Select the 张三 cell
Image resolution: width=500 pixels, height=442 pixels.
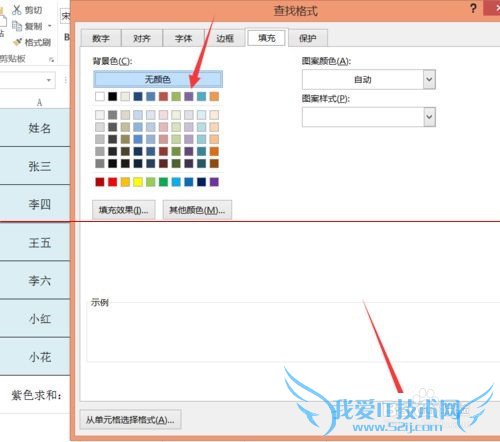click(35, 166)
